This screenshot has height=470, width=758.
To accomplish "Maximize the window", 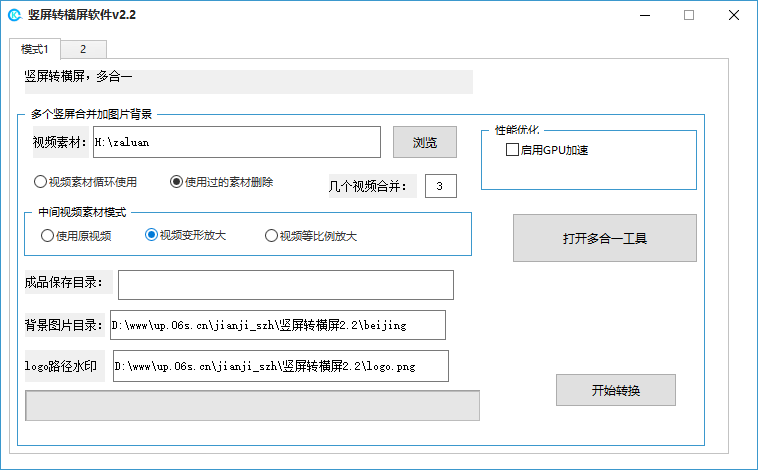I will [689, 15].
